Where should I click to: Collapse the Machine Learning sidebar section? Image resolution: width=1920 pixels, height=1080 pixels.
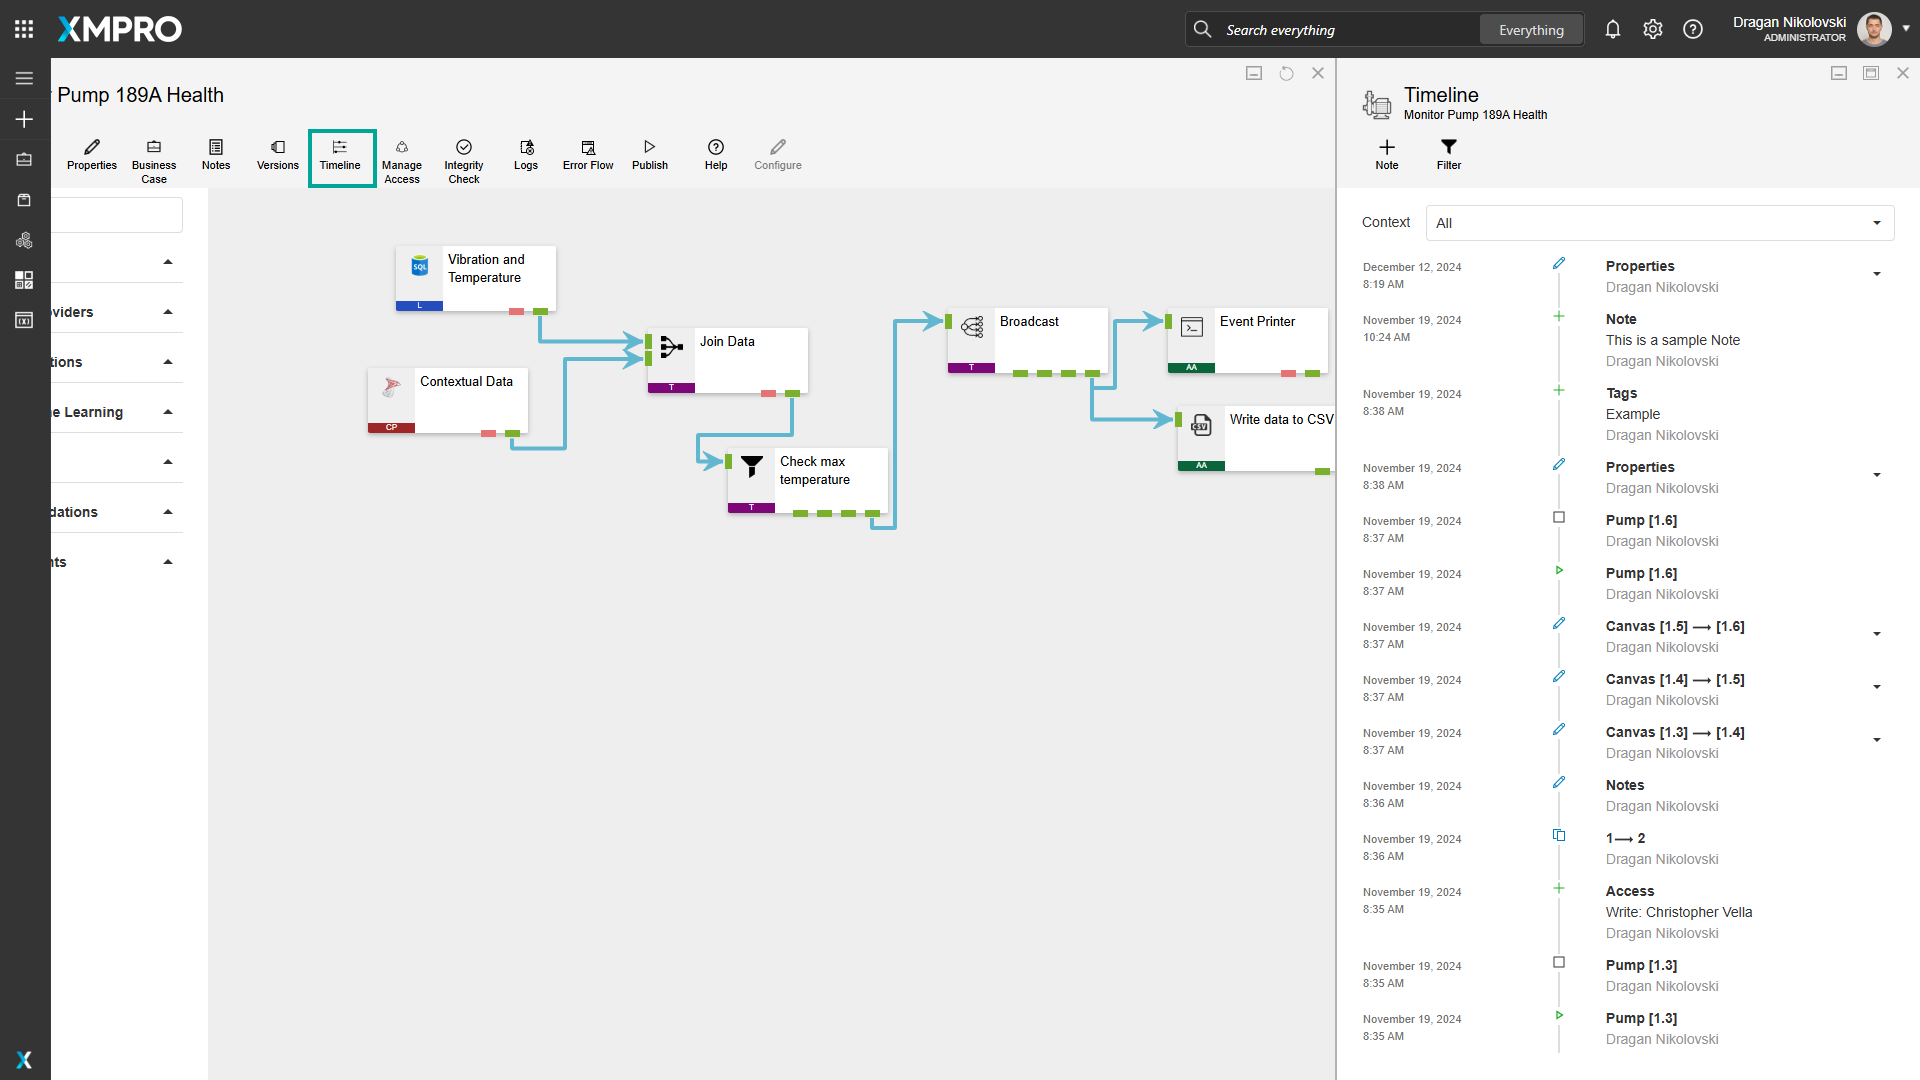pyautogui.click(x=167, y=410)
